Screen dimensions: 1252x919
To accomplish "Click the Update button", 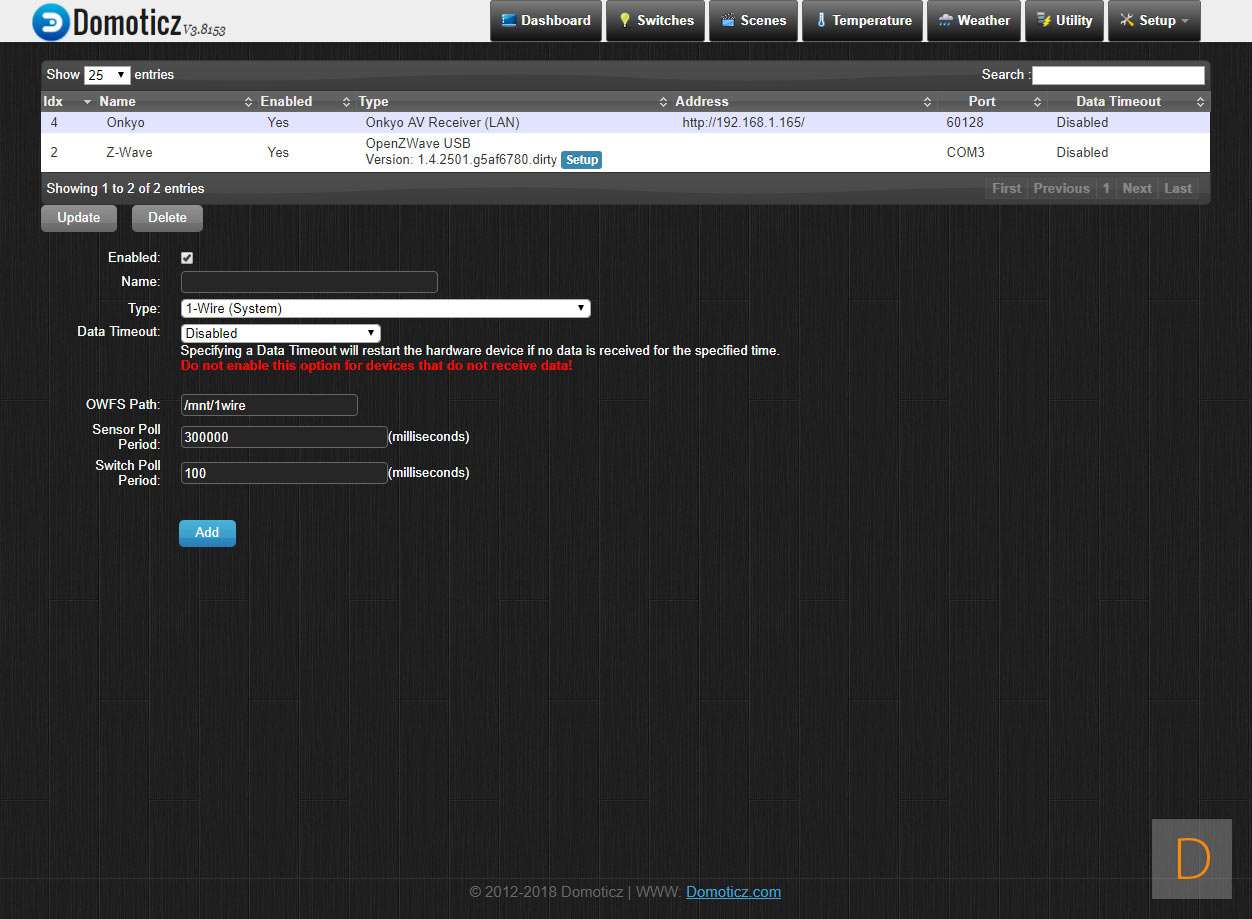I will [78, 218].
